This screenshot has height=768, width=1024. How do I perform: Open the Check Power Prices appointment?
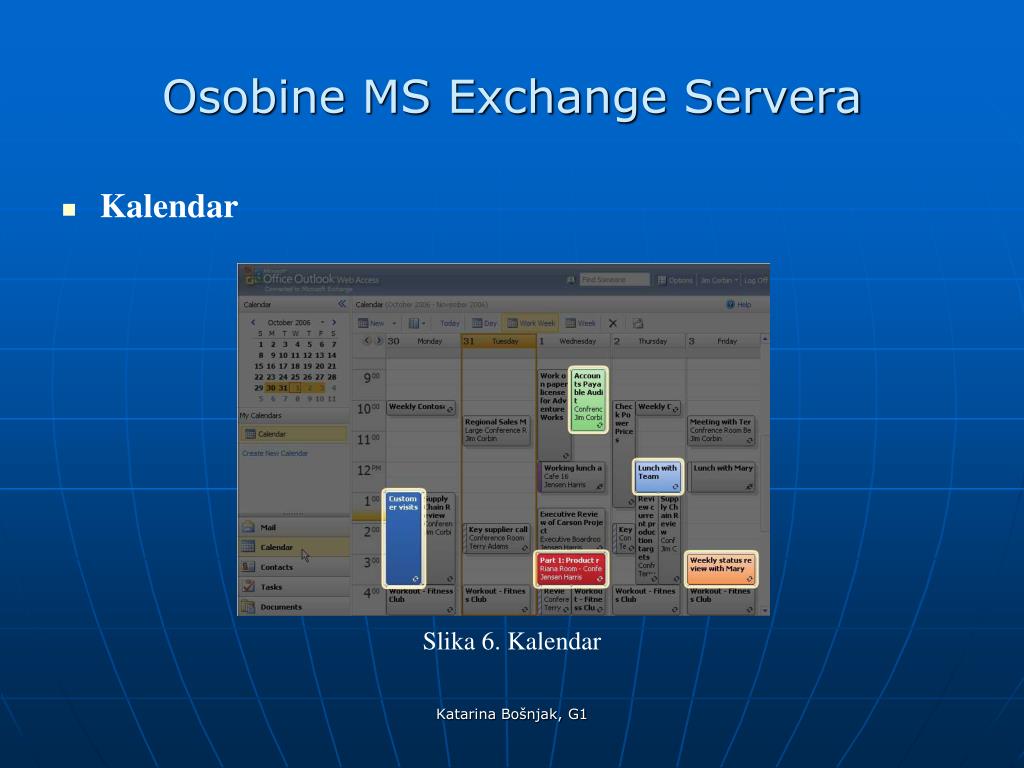click(x=624, y=453)
